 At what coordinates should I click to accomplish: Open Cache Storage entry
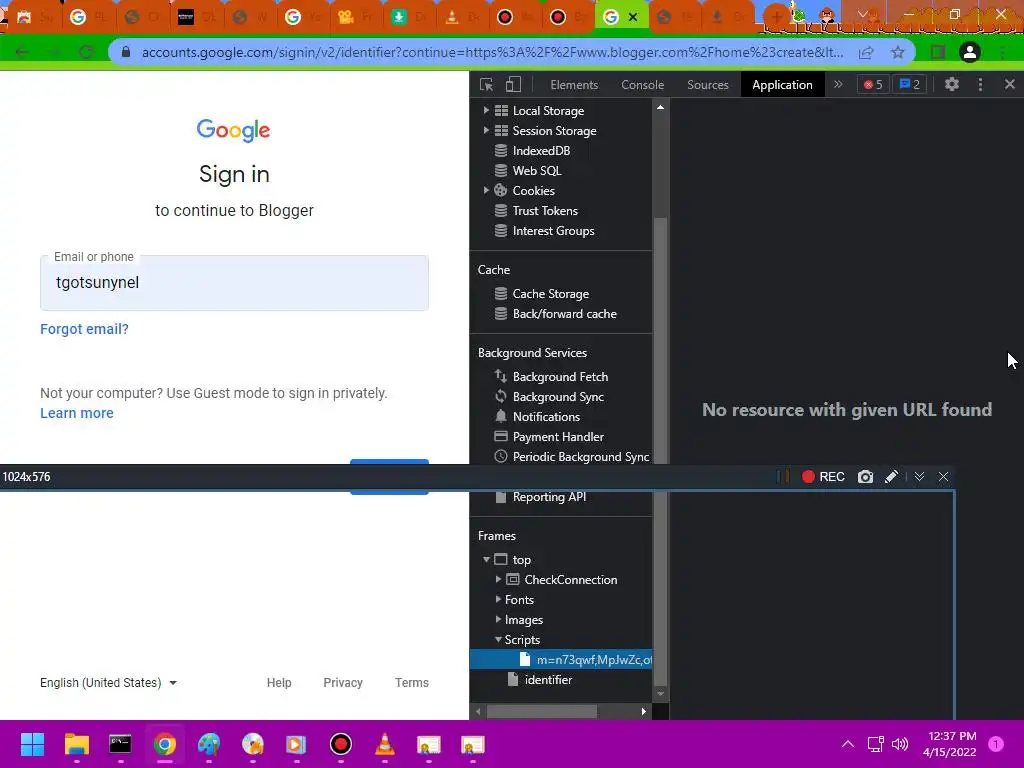coord(550,294)
